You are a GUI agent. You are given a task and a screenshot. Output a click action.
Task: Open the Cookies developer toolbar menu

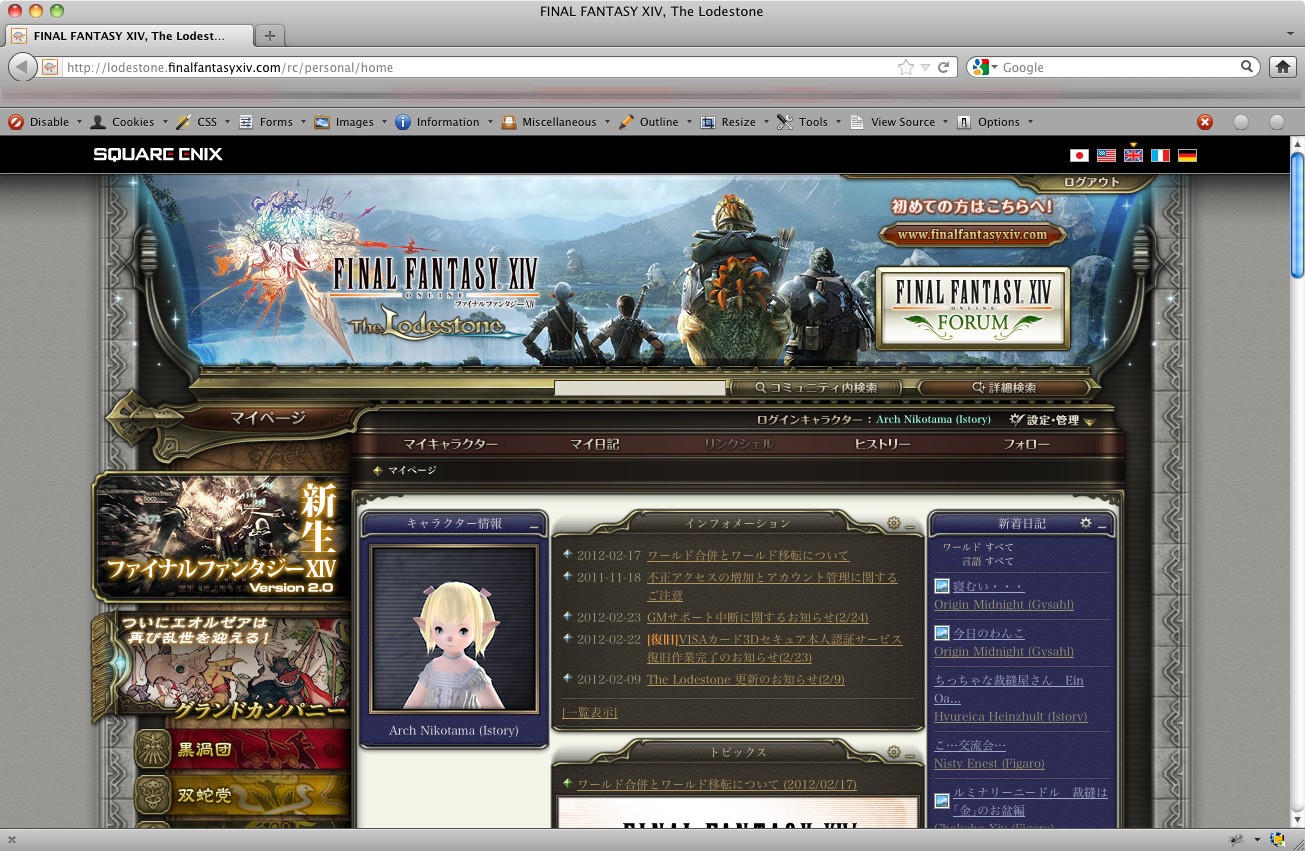(x=127, y=122)
